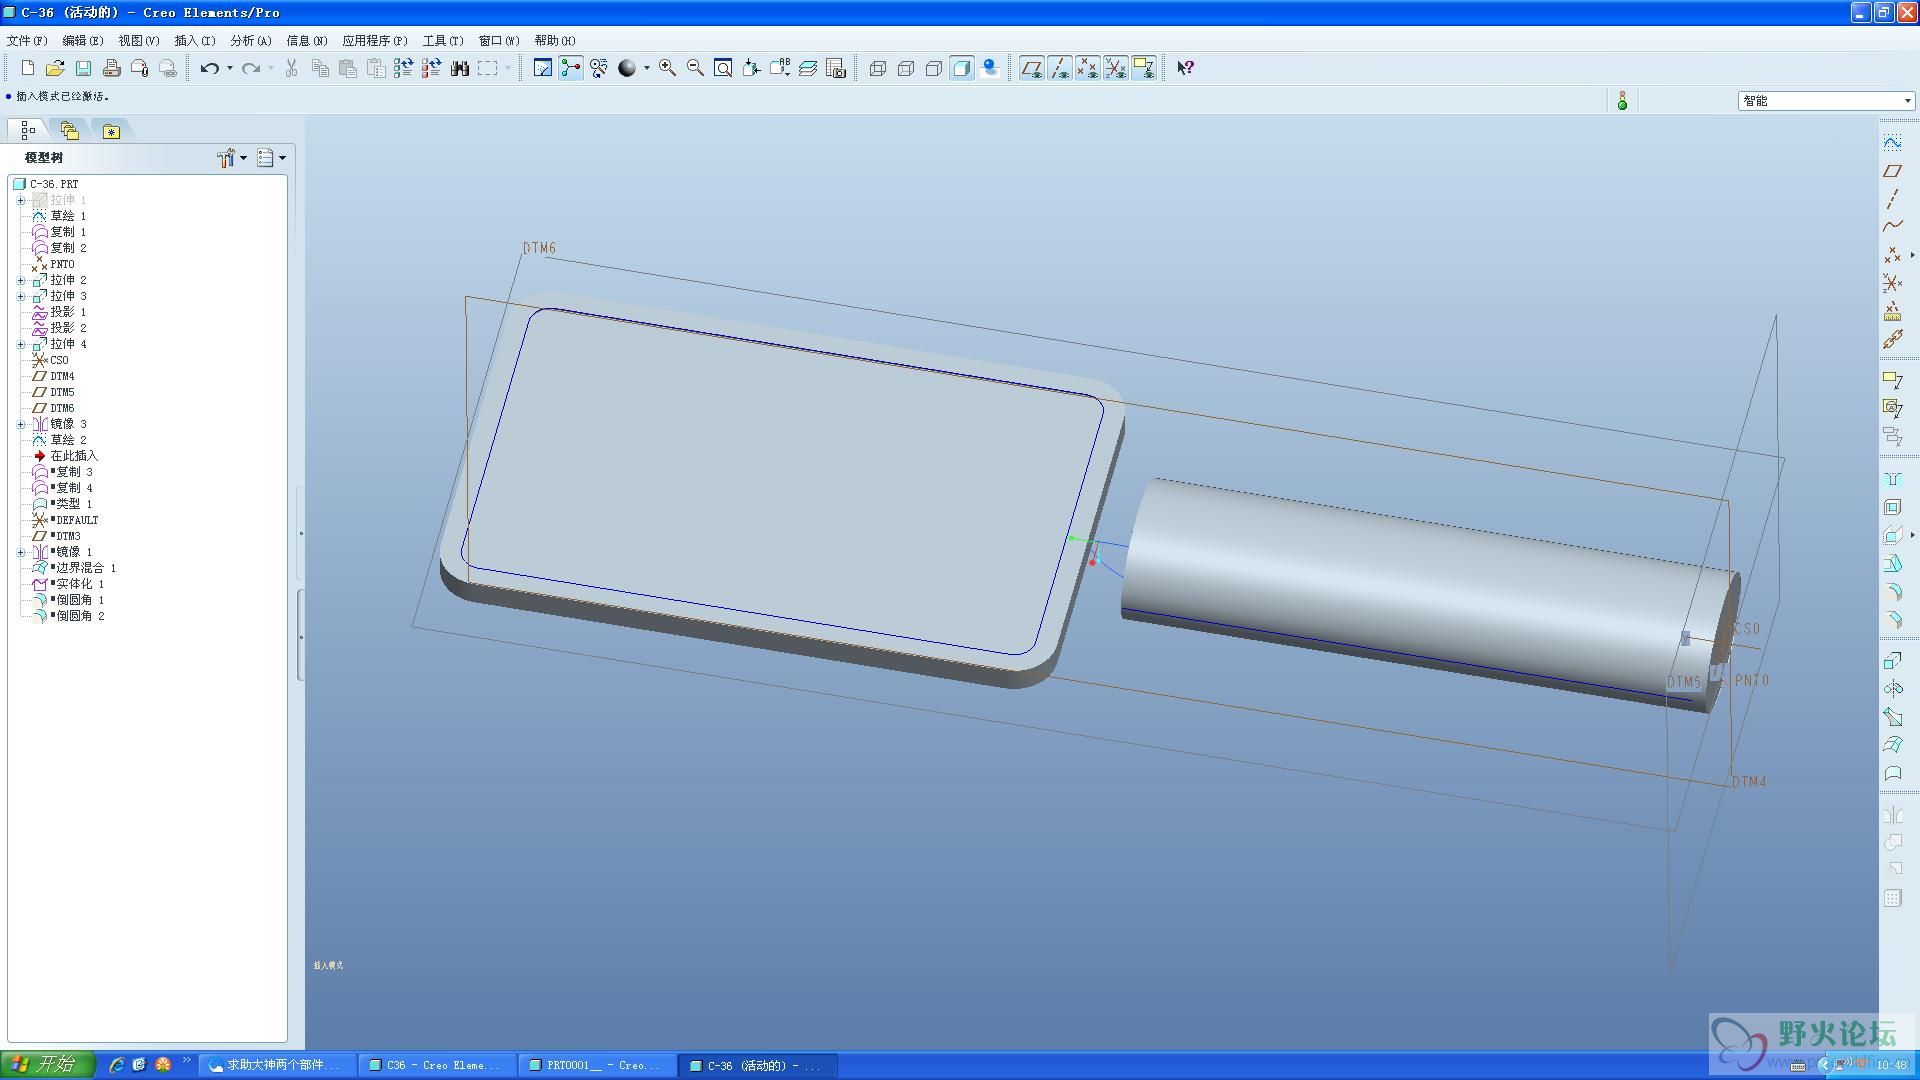1920x1080 pixels.
Task: Switch to the C36 Creo Elements taskbar window
Action: pos(438,1065)
